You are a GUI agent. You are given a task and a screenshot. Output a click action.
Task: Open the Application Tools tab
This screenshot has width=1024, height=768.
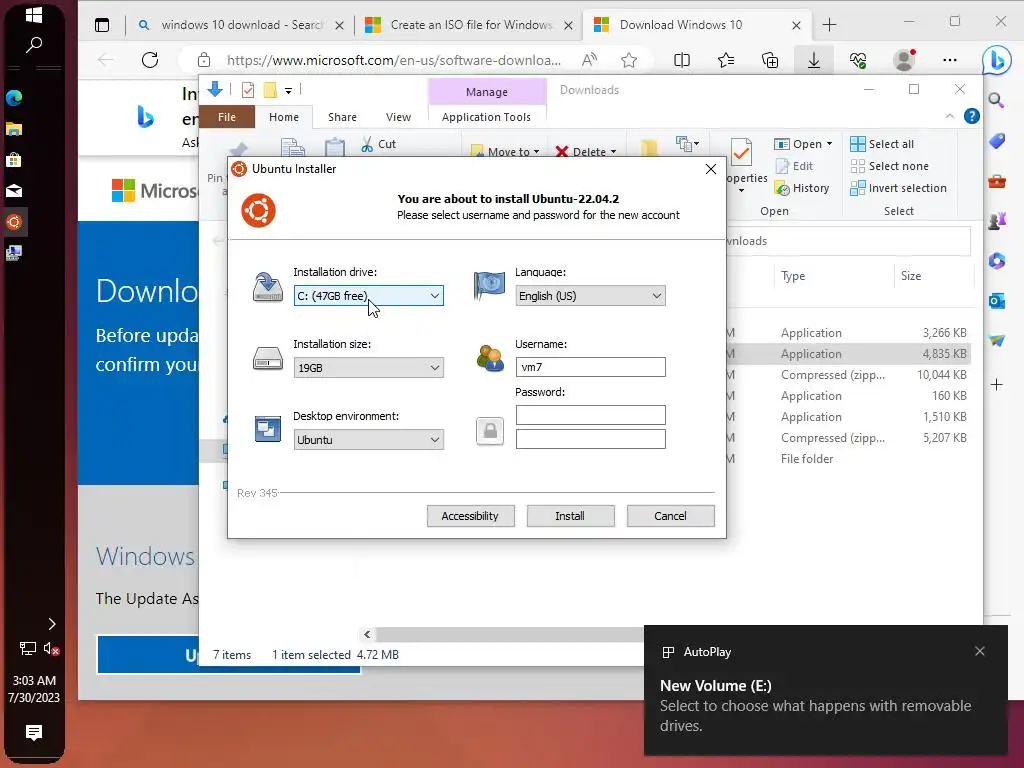[486, 117]
